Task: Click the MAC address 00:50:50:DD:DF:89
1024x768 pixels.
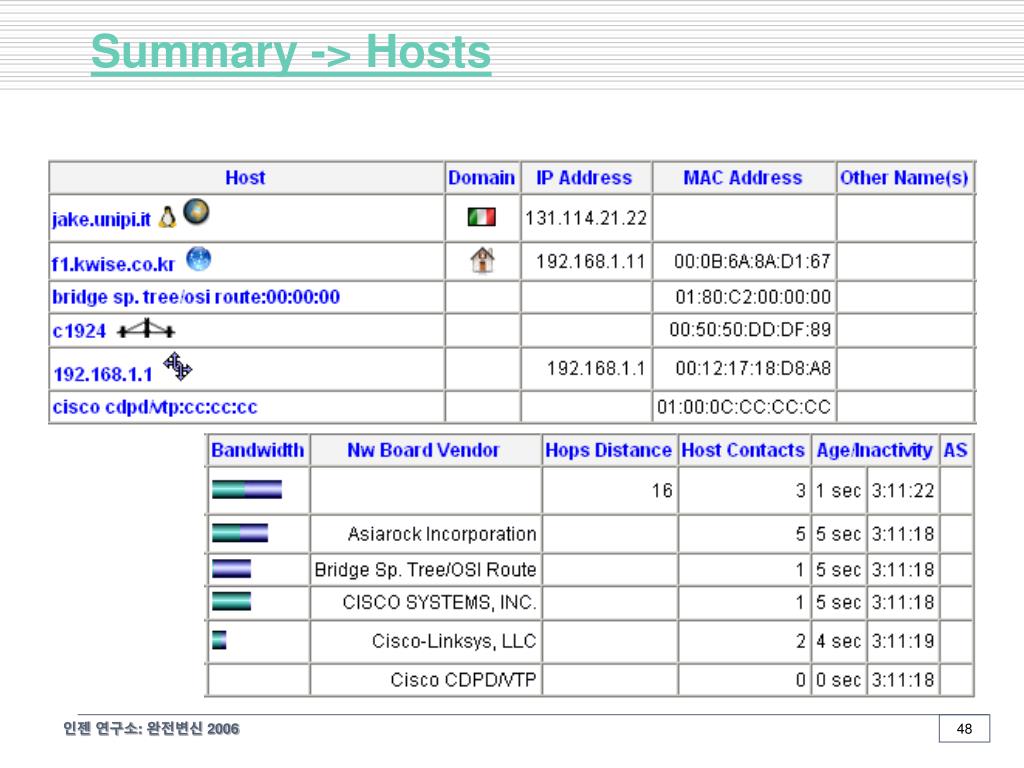Action: click(x=750, y=329)
